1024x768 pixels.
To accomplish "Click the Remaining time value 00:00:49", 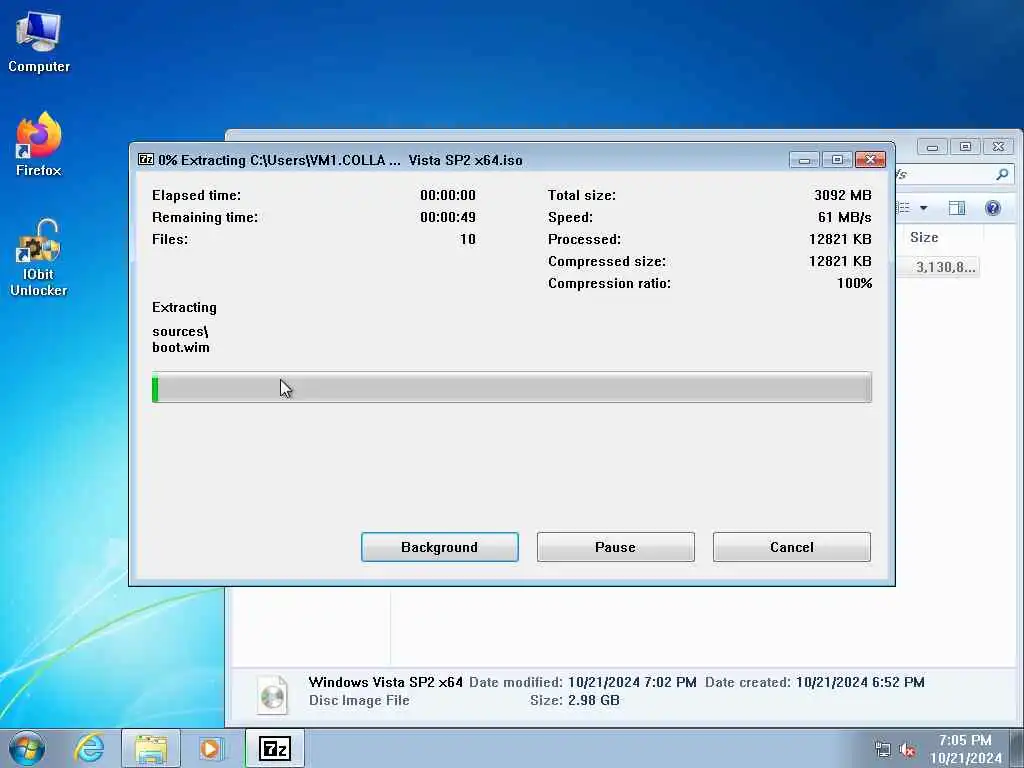I will 447,217.
